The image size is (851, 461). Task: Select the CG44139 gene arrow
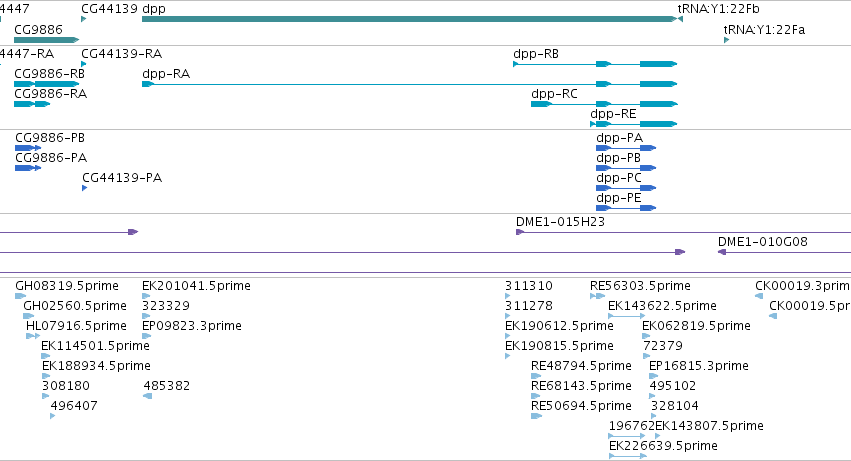tap(84, 19)
